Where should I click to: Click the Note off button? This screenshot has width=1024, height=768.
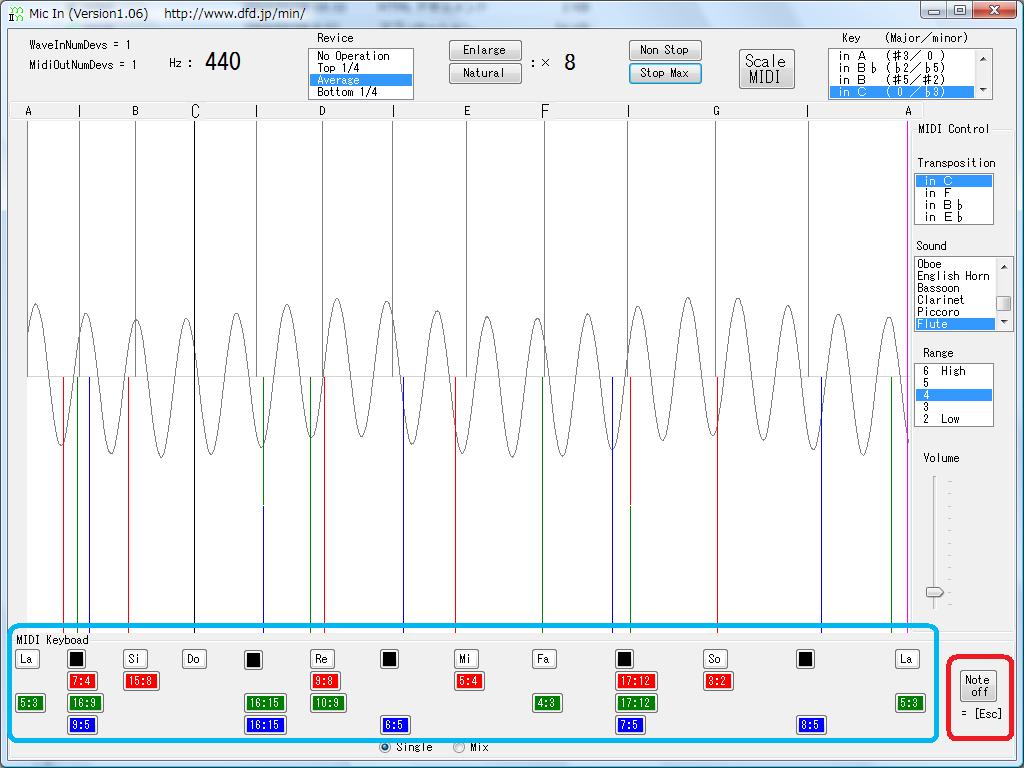coord(978,686)
